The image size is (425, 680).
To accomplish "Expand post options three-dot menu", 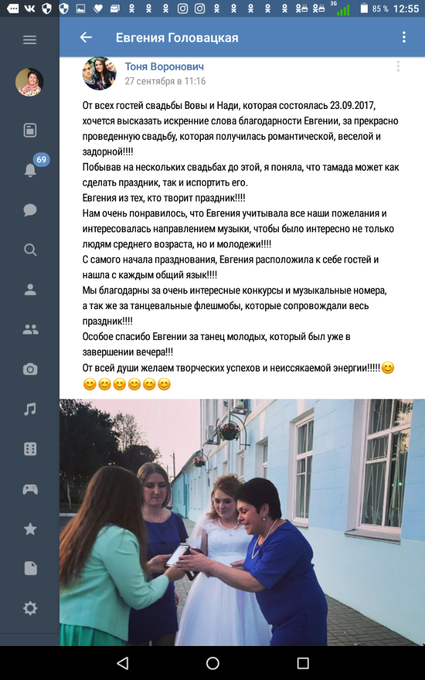I will (x=398, y=66).
